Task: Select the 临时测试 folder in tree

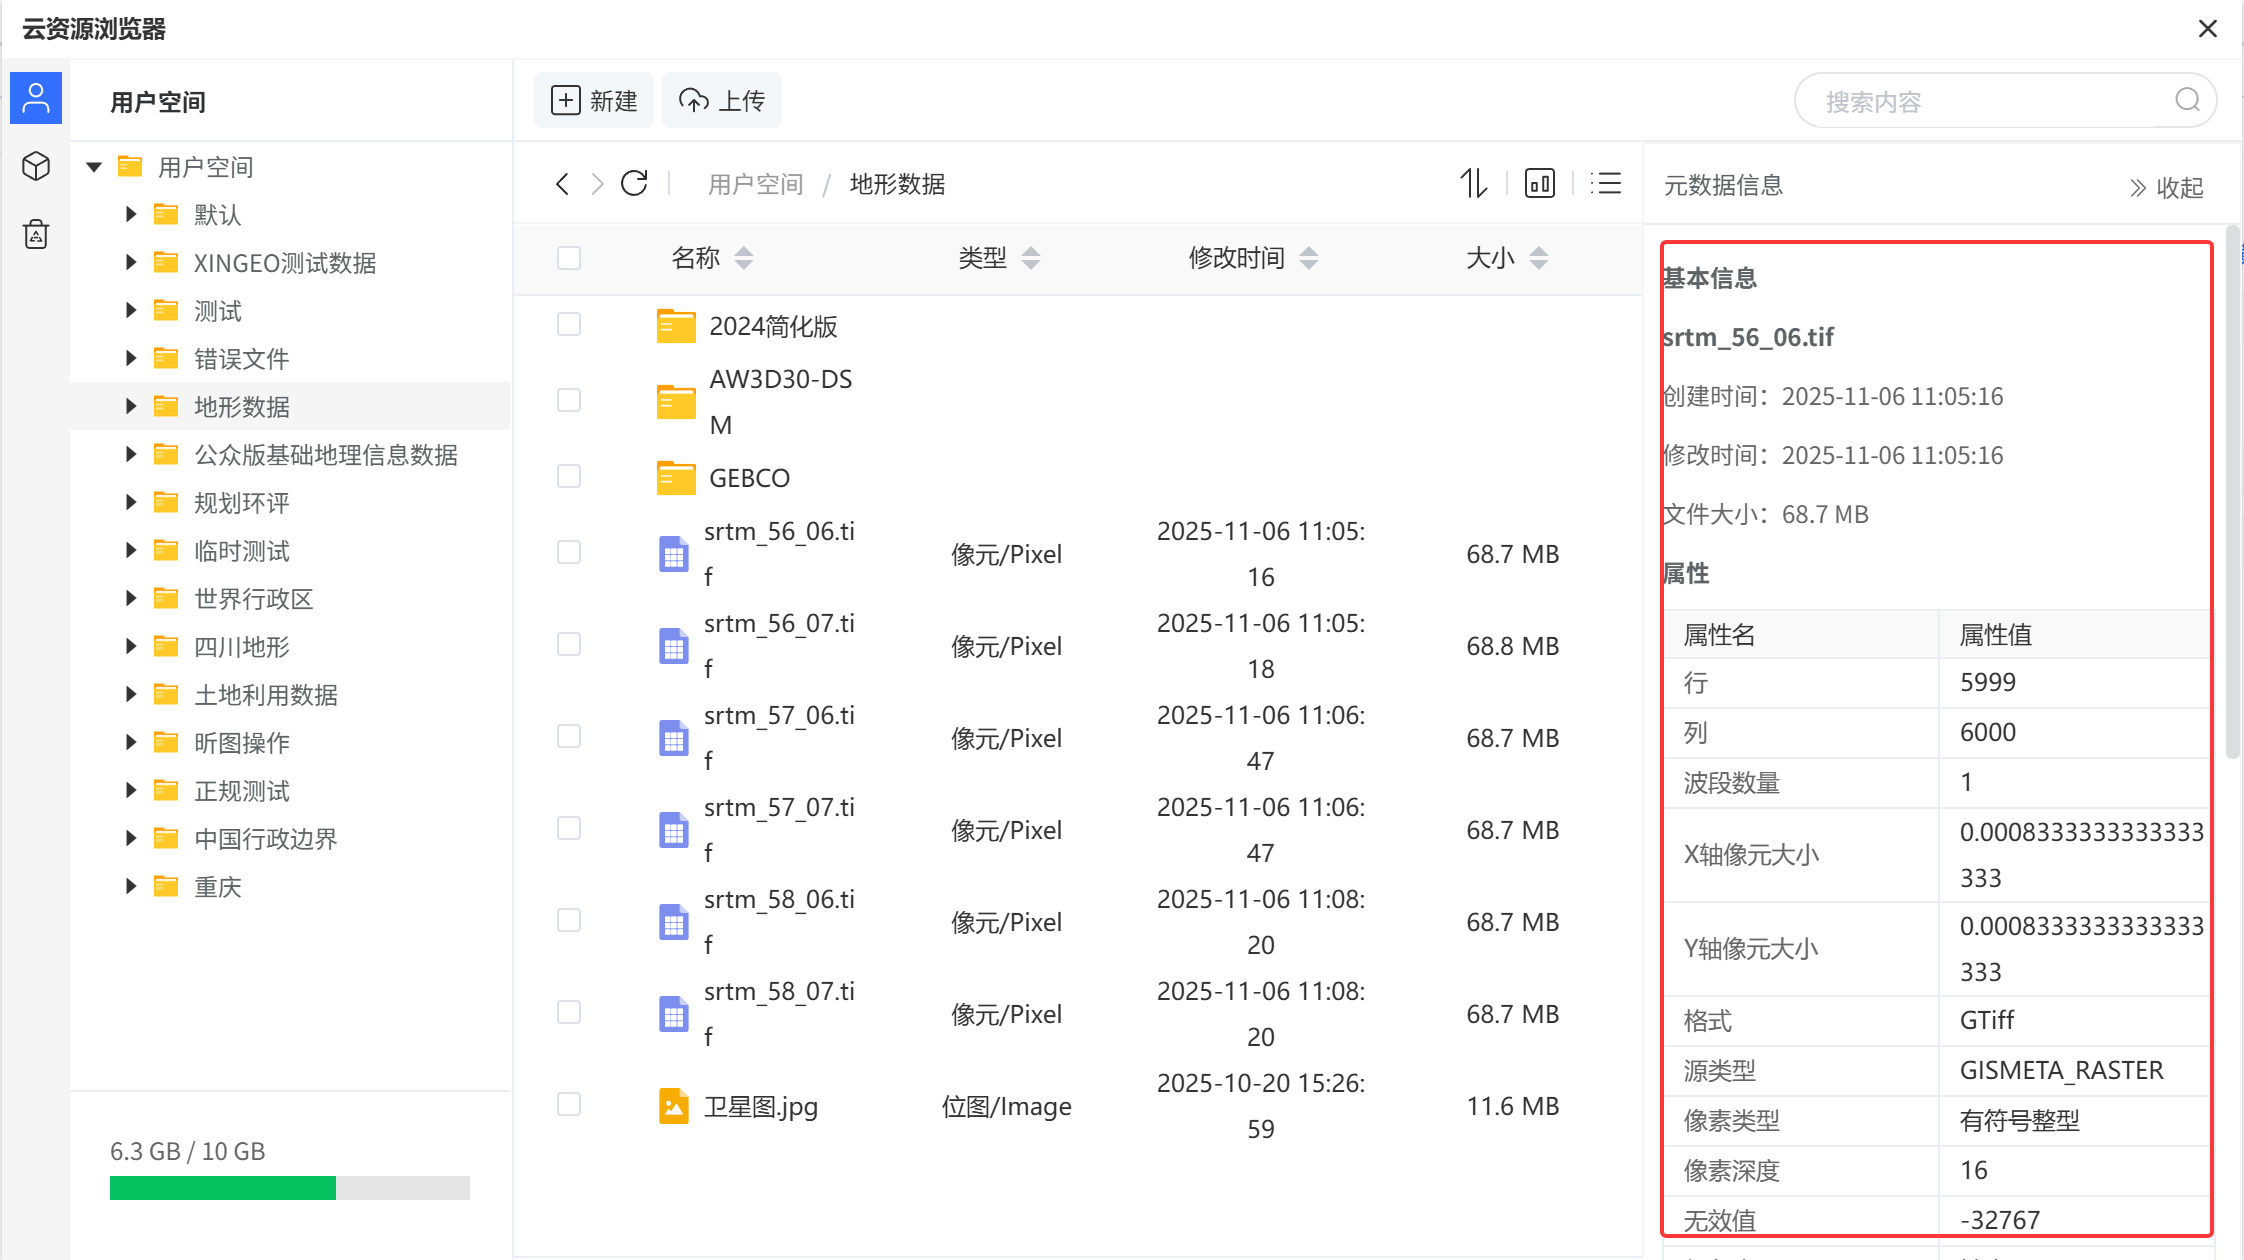Action: coord(242,551)
